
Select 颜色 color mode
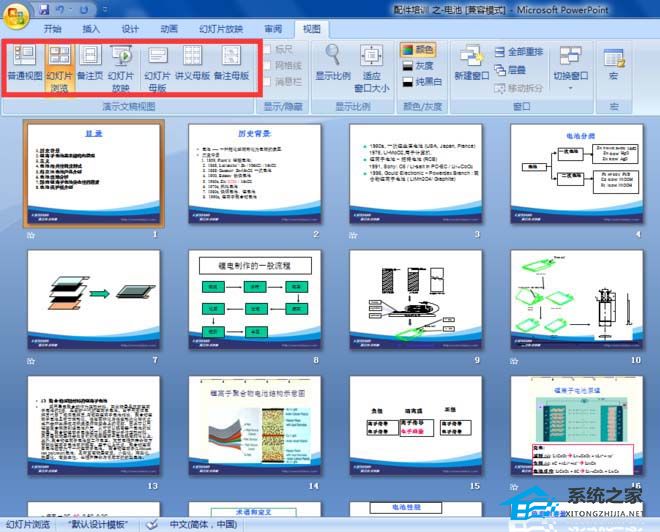click(418, 50)
